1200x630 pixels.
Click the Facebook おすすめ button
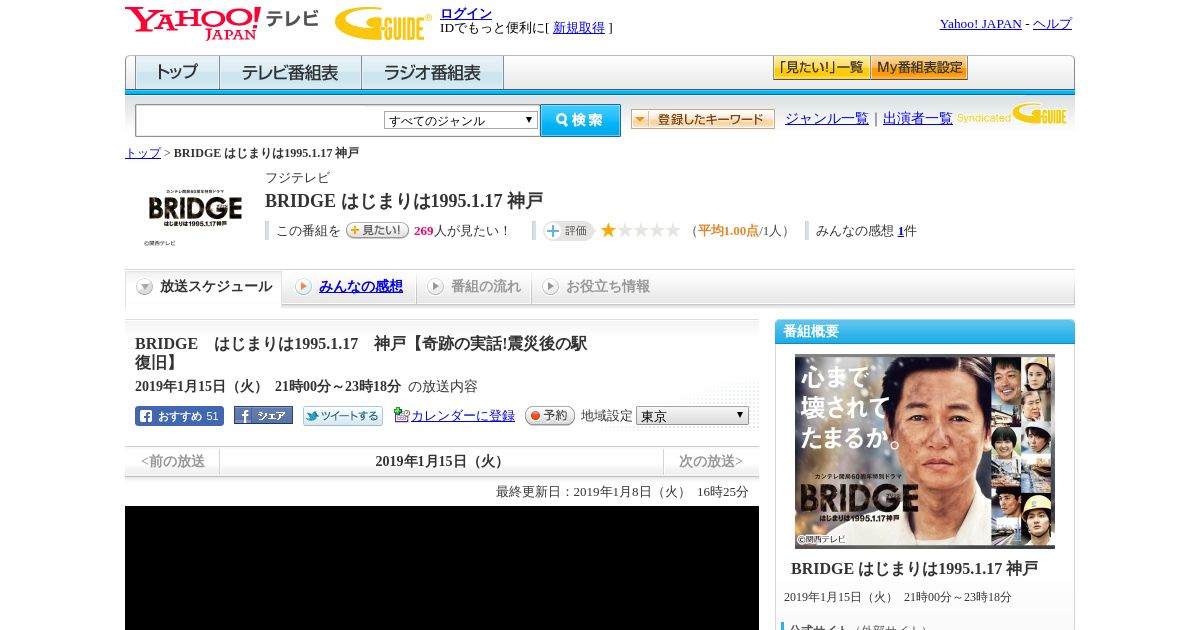coord(179,416)
